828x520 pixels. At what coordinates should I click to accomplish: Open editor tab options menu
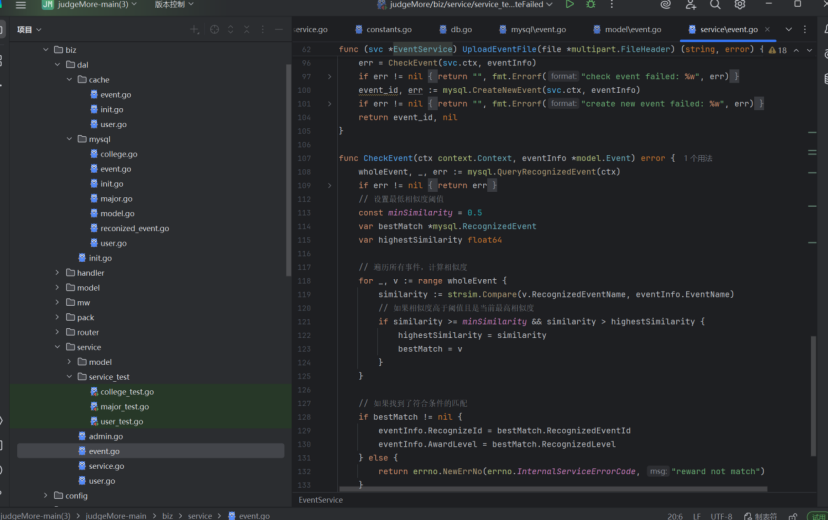pos(805,30)
